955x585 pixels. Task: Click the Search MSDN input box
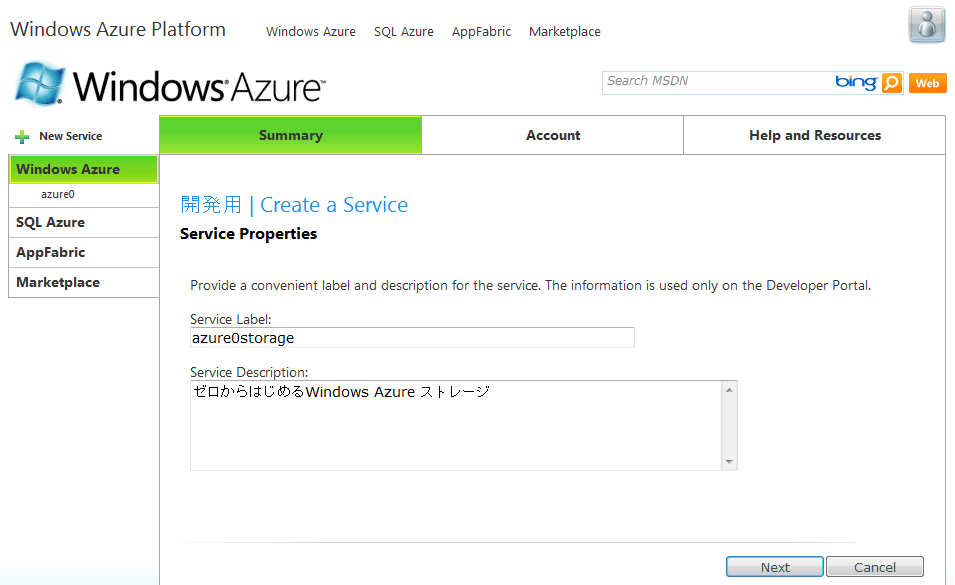(717, 83)
